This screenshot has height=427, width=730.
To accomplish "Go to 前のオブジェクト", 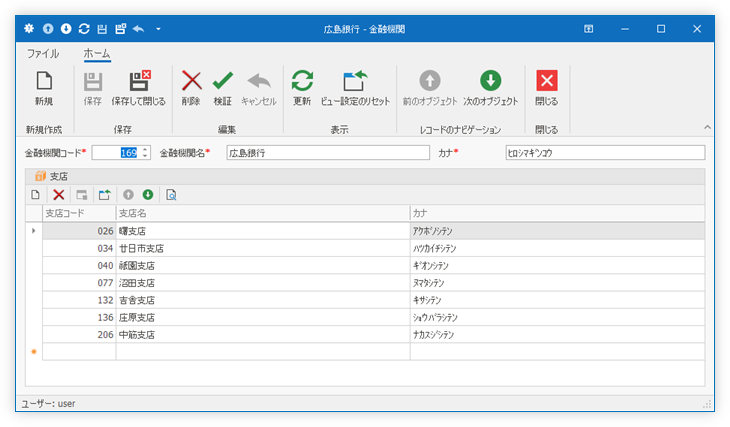I will (430, 88).
